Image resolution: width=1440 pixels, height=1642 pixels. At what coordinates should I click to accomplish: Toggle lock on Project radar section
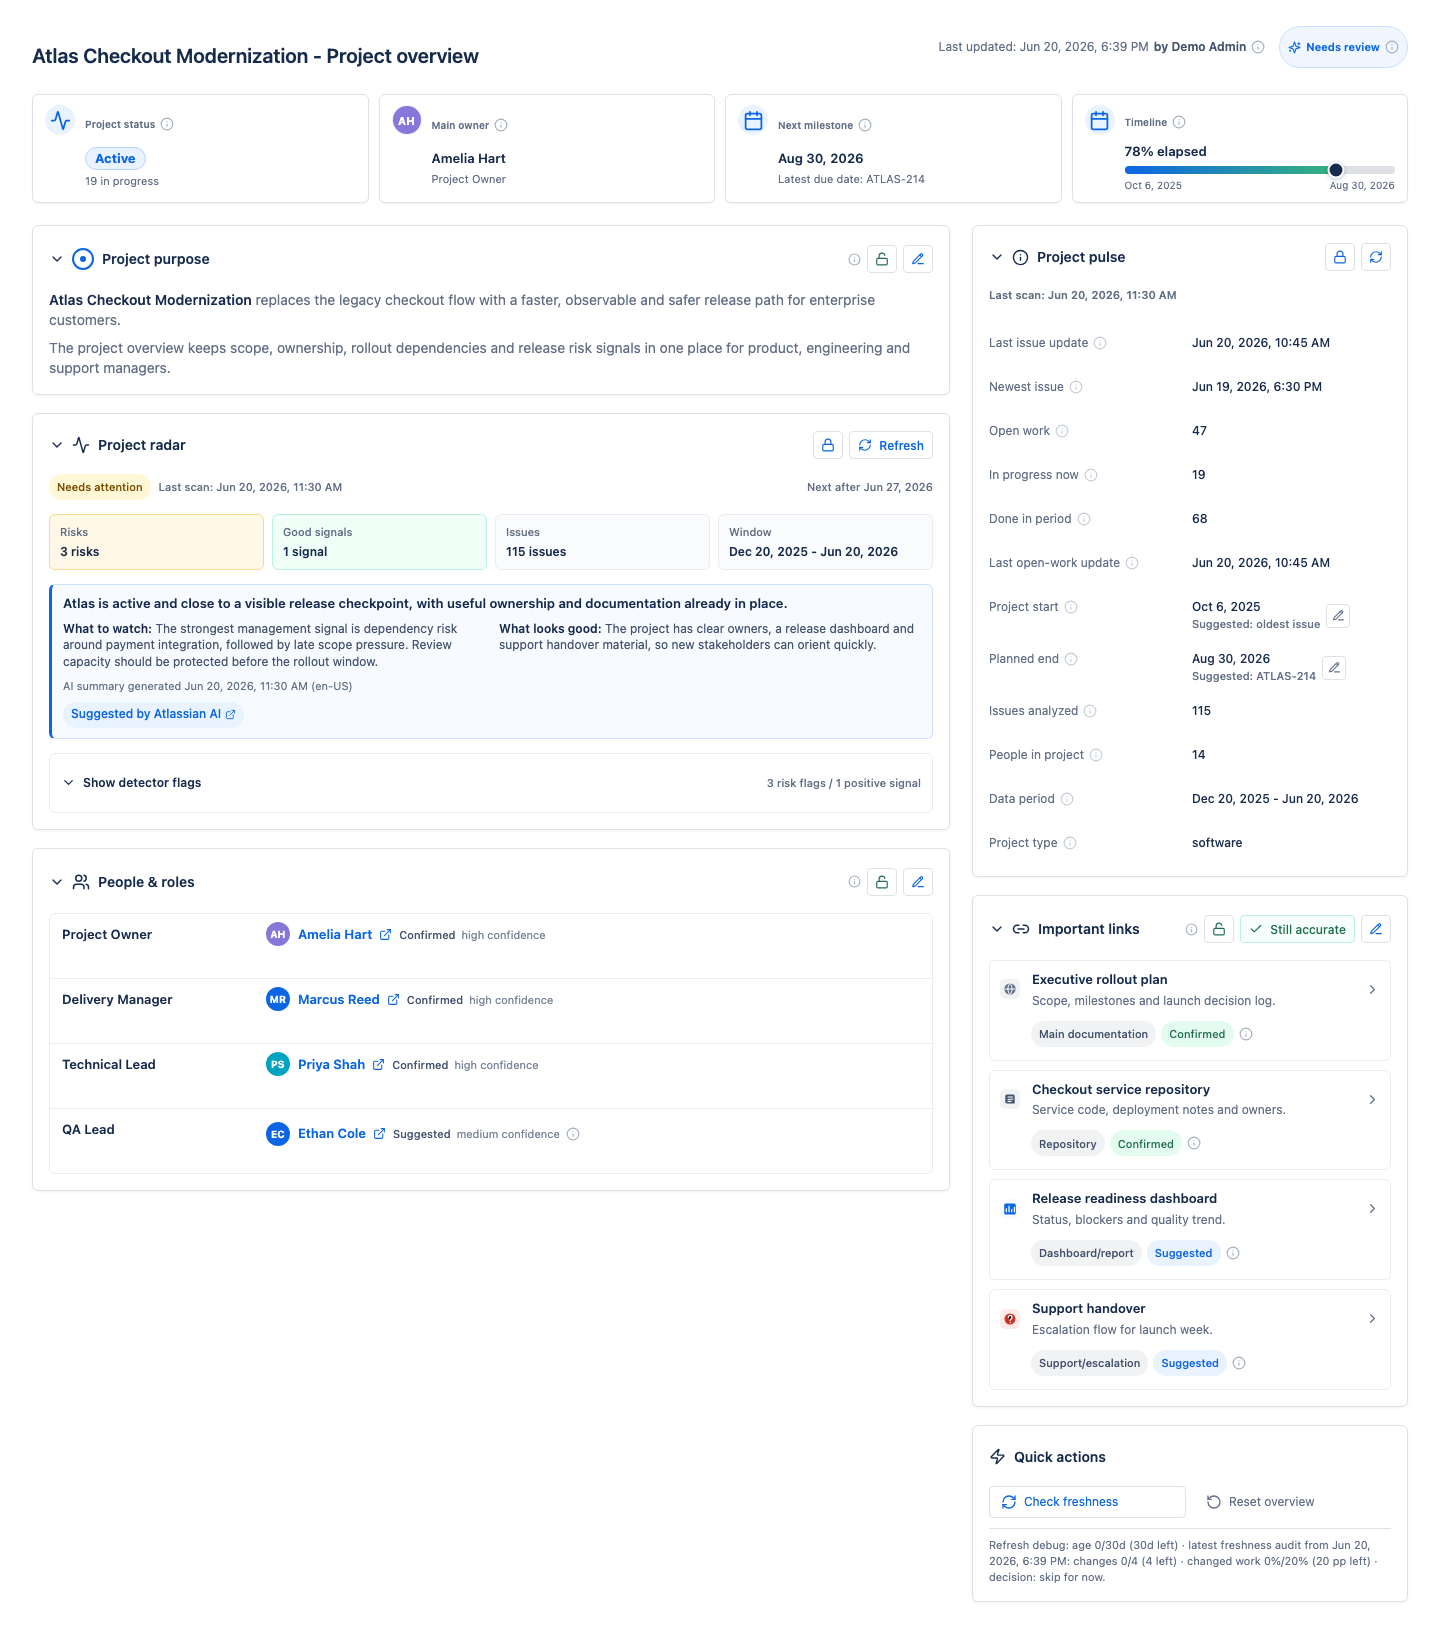point(828,445)
